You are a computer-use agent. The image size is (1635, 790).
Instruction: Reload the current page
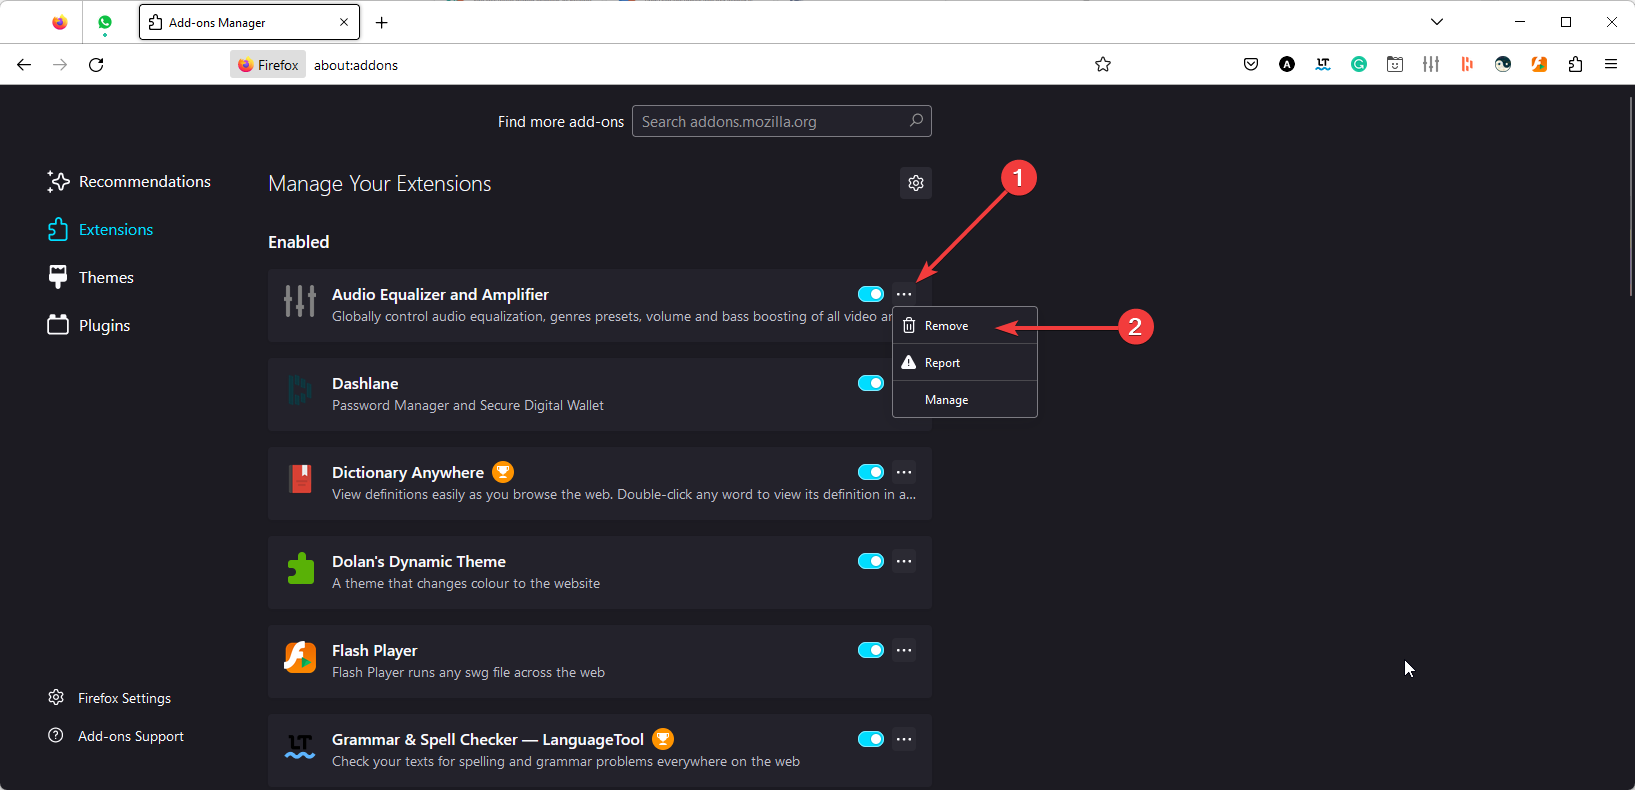coord(96,64)
